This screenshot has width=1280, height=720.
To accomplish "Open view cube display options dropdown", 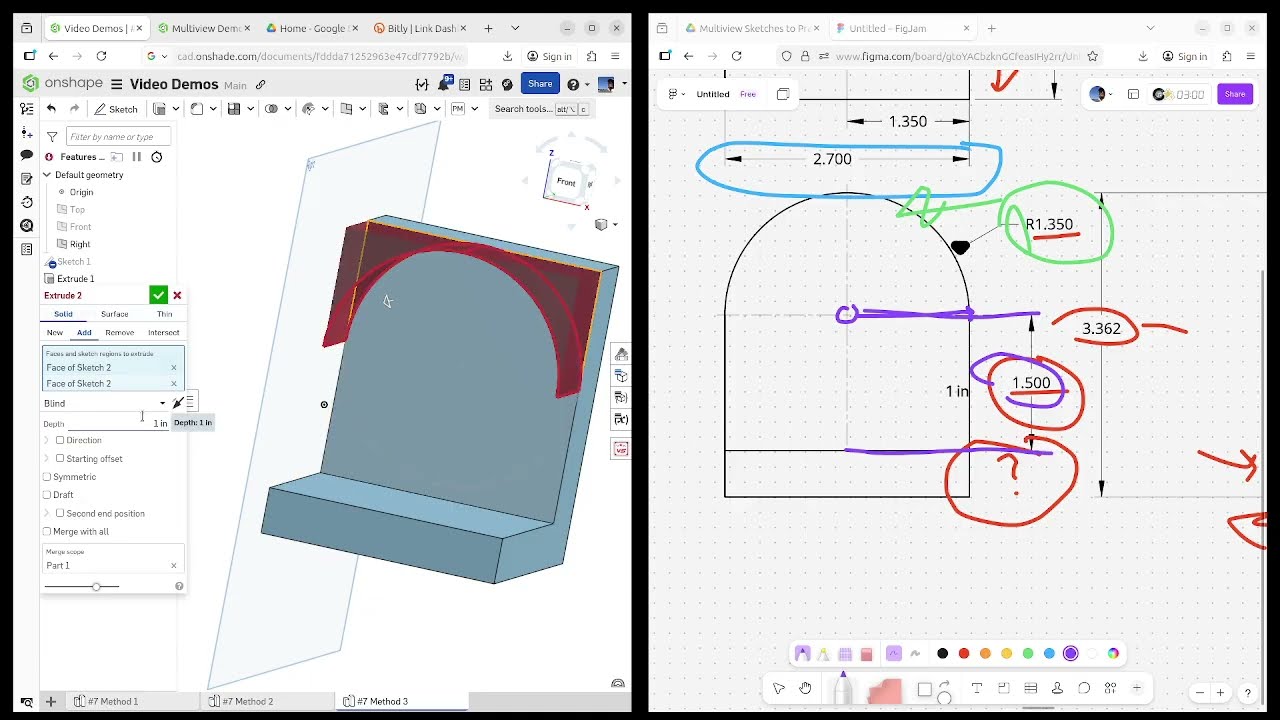I will [605, 225].
